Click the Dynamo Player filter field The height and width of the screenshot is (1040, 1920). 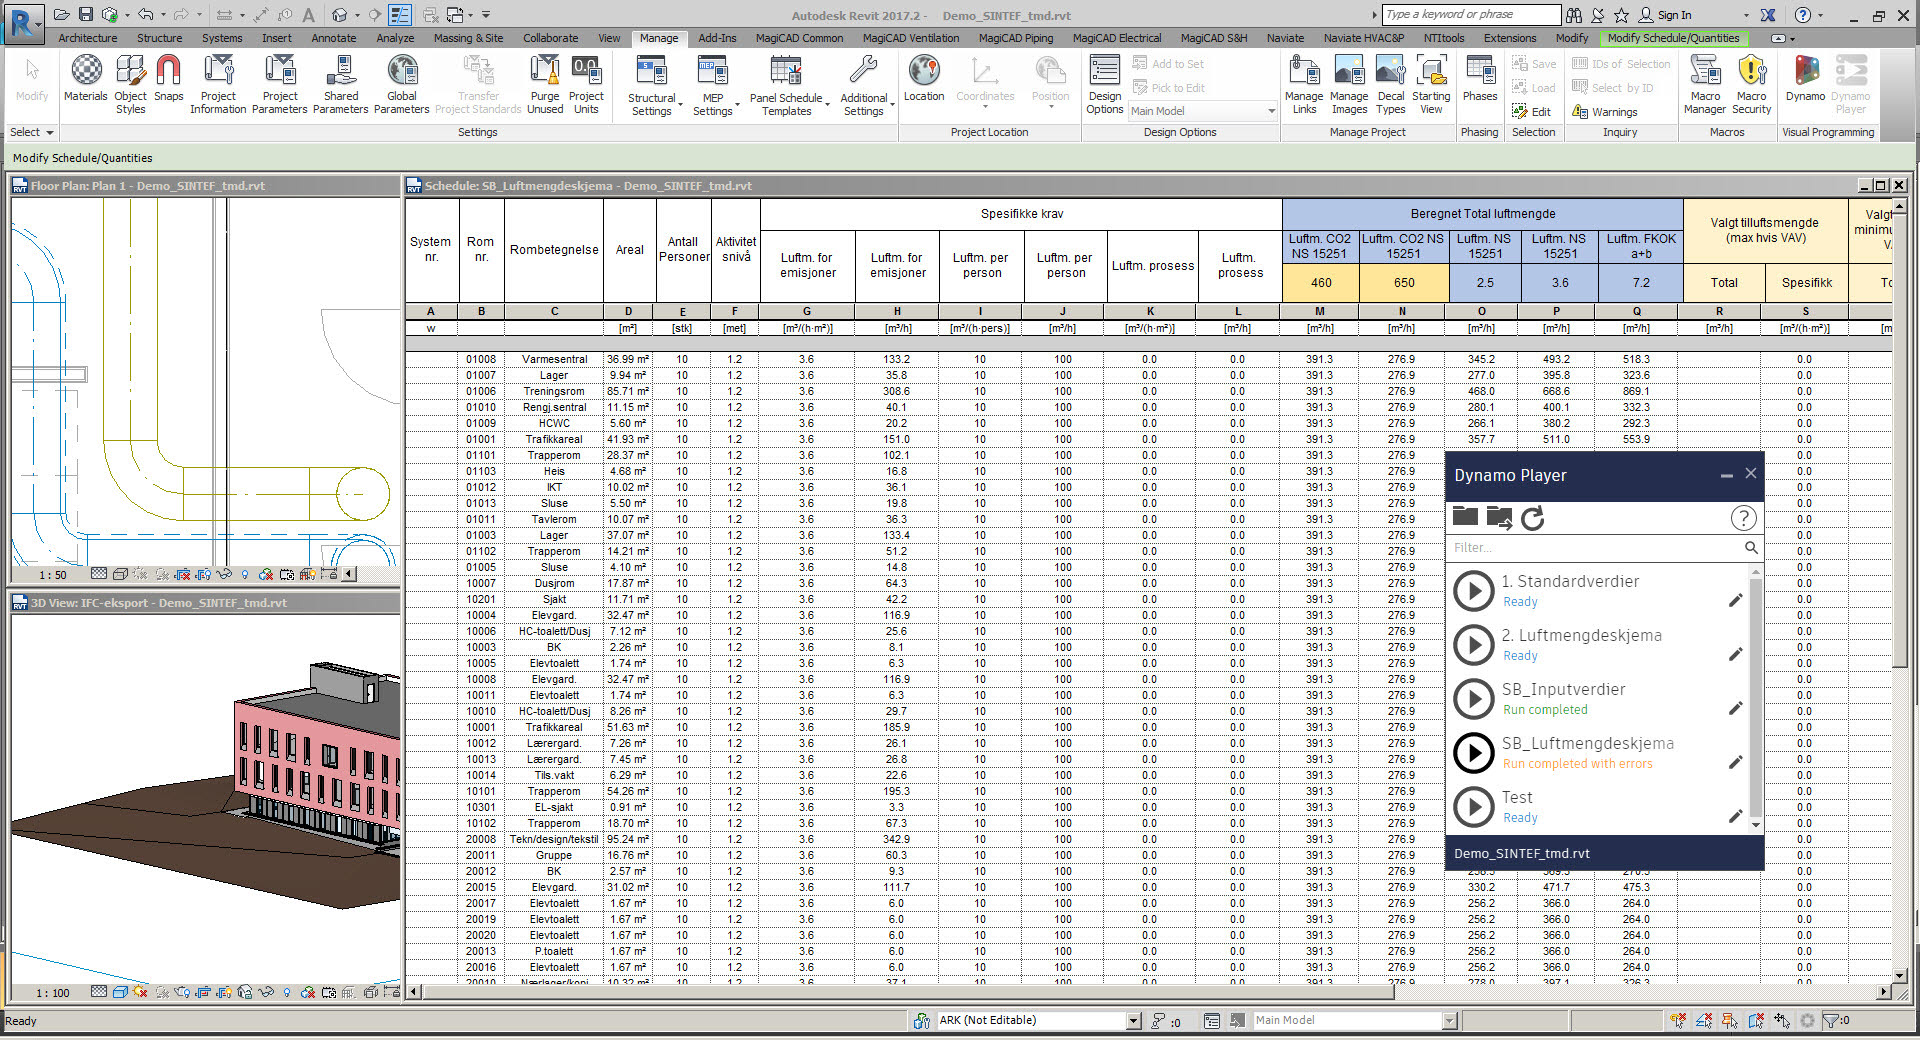(x=1595, y=547)
